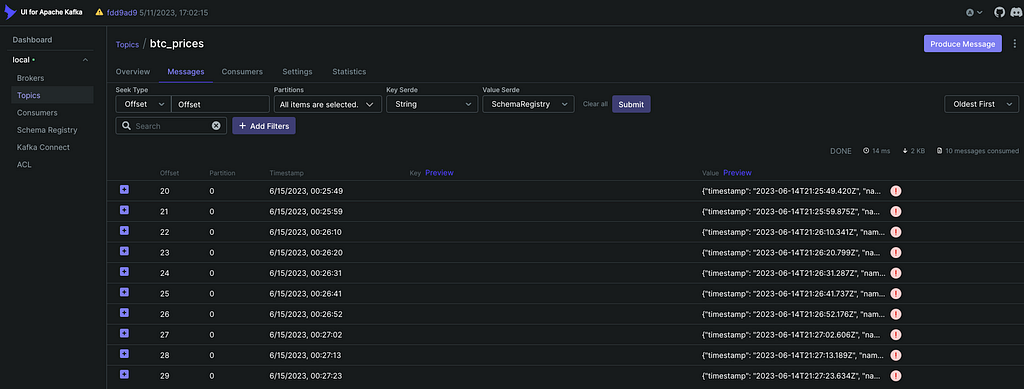This screenshot has width=1024, height=389.
Task: Open the GitHub icon link
Action: 999,12
